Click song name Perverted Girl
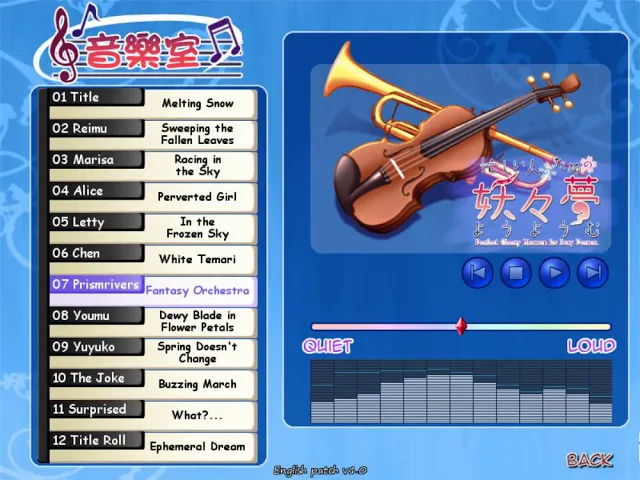640x480 pixels. click(x=197, y=197)
